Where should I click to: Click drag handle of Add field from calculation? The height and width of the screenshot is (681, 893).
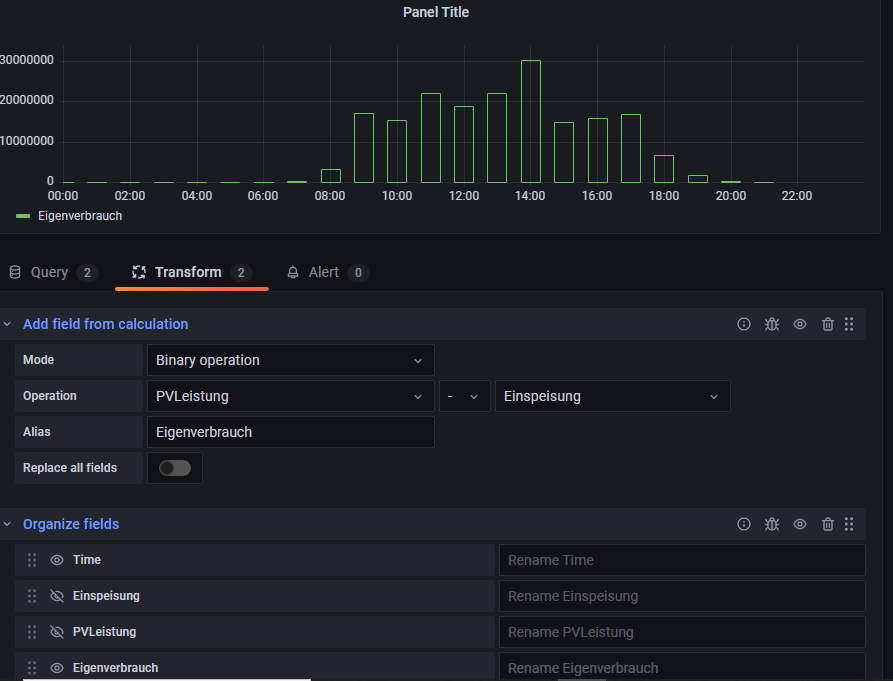click(849, 324)
